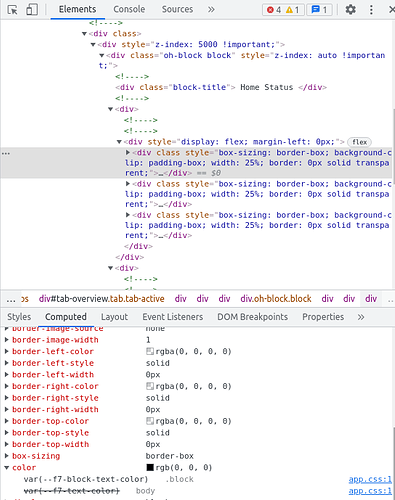The width and height of the screenshot is (395, 500).
Task: Open the DOM Breakpoints tab
Action: (252, 317)
